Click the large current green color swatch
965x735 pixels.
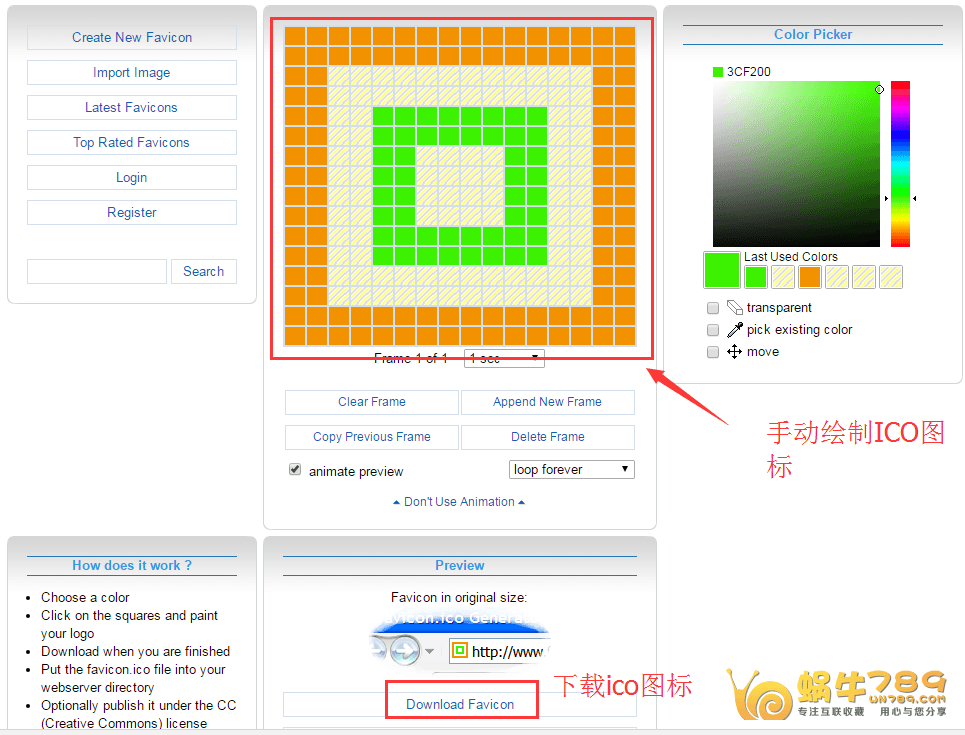(x=721, y=270)
